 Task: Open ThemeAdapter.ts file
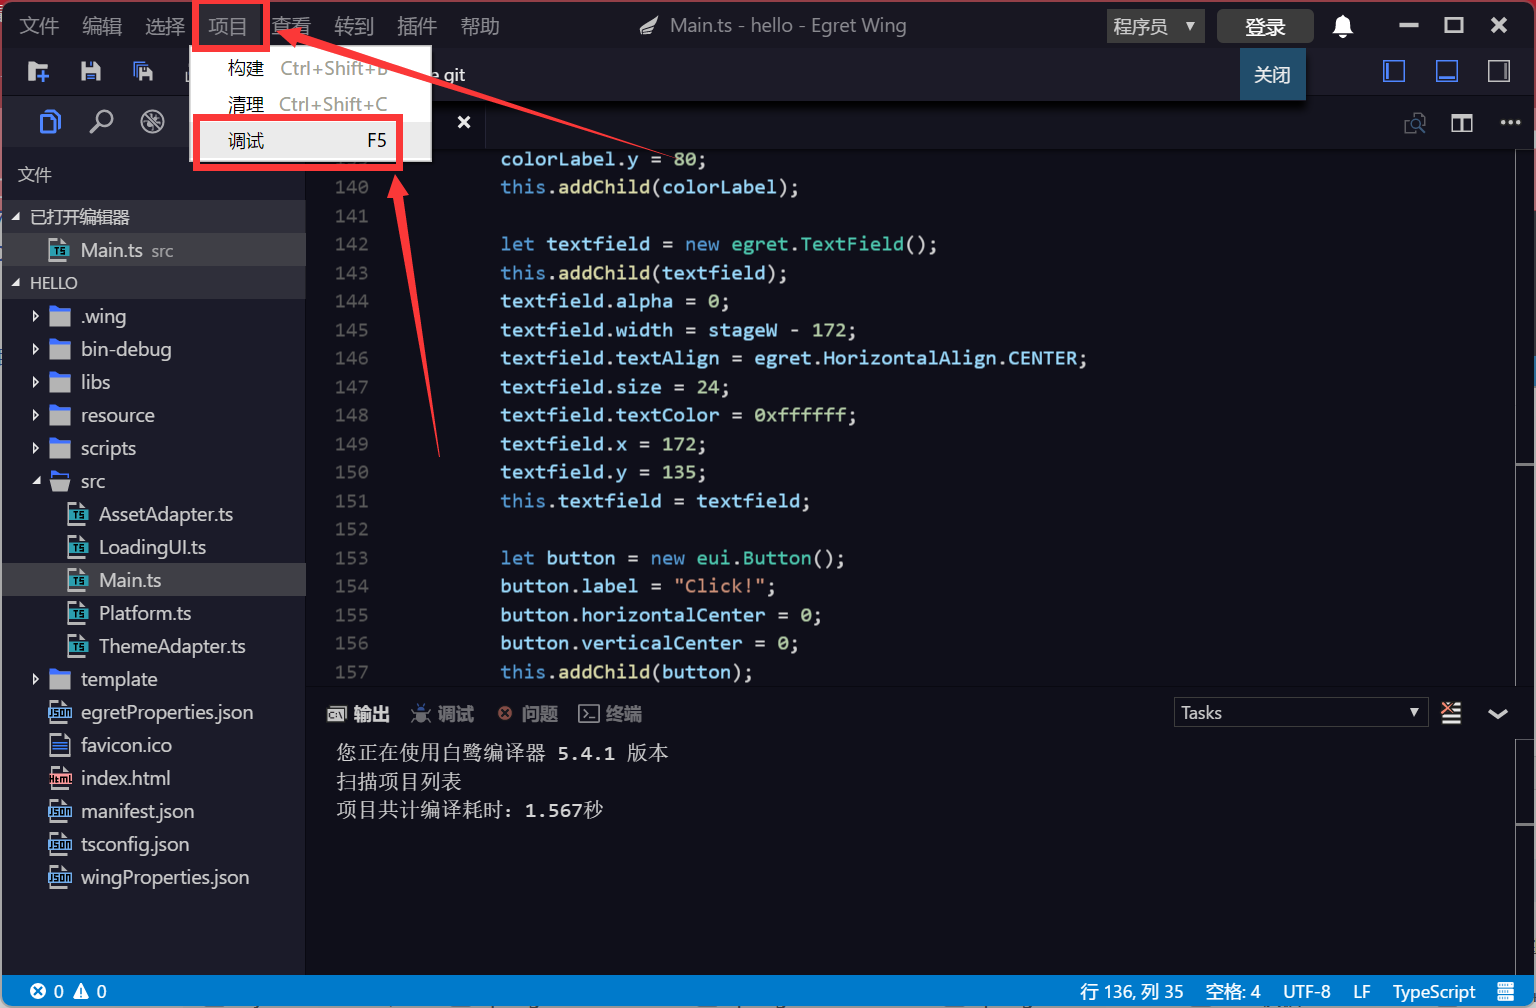(x=154, y=646)
